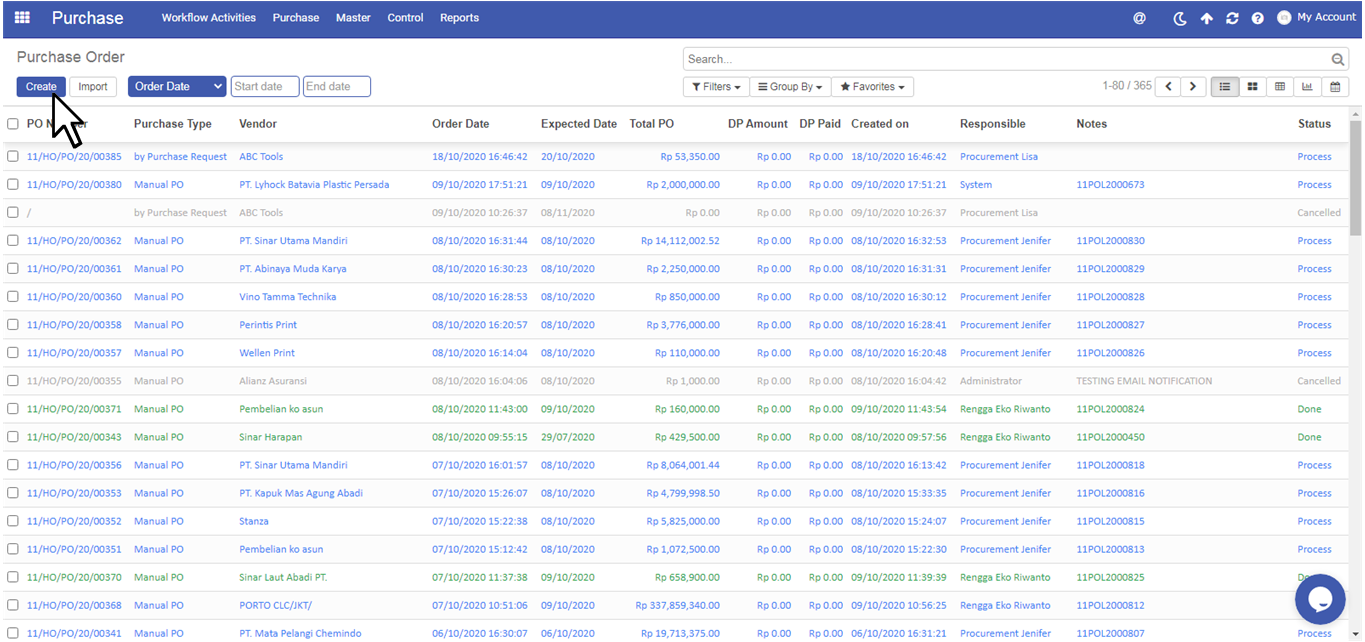Open the Reports menu
The width and height of the screenshot is (1365, 642).
459,18
